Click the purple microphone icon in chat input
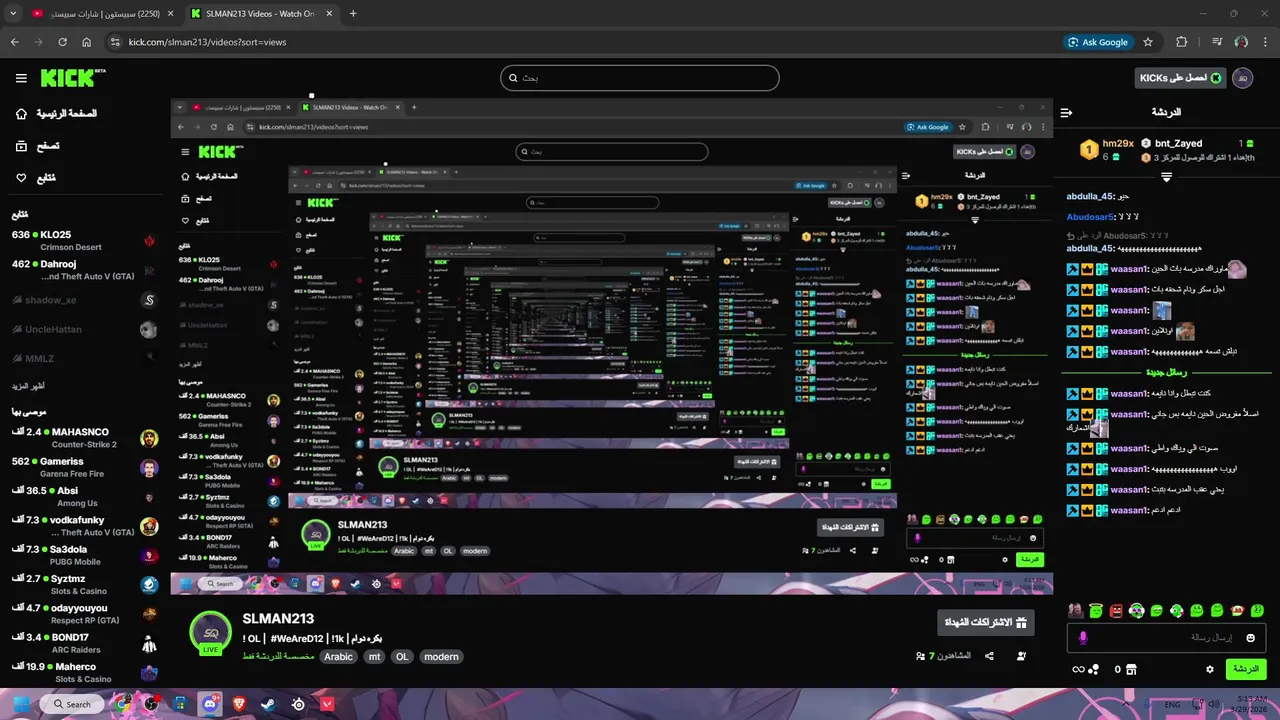This screenshot has width=1280, height=720. [1083, 637]
